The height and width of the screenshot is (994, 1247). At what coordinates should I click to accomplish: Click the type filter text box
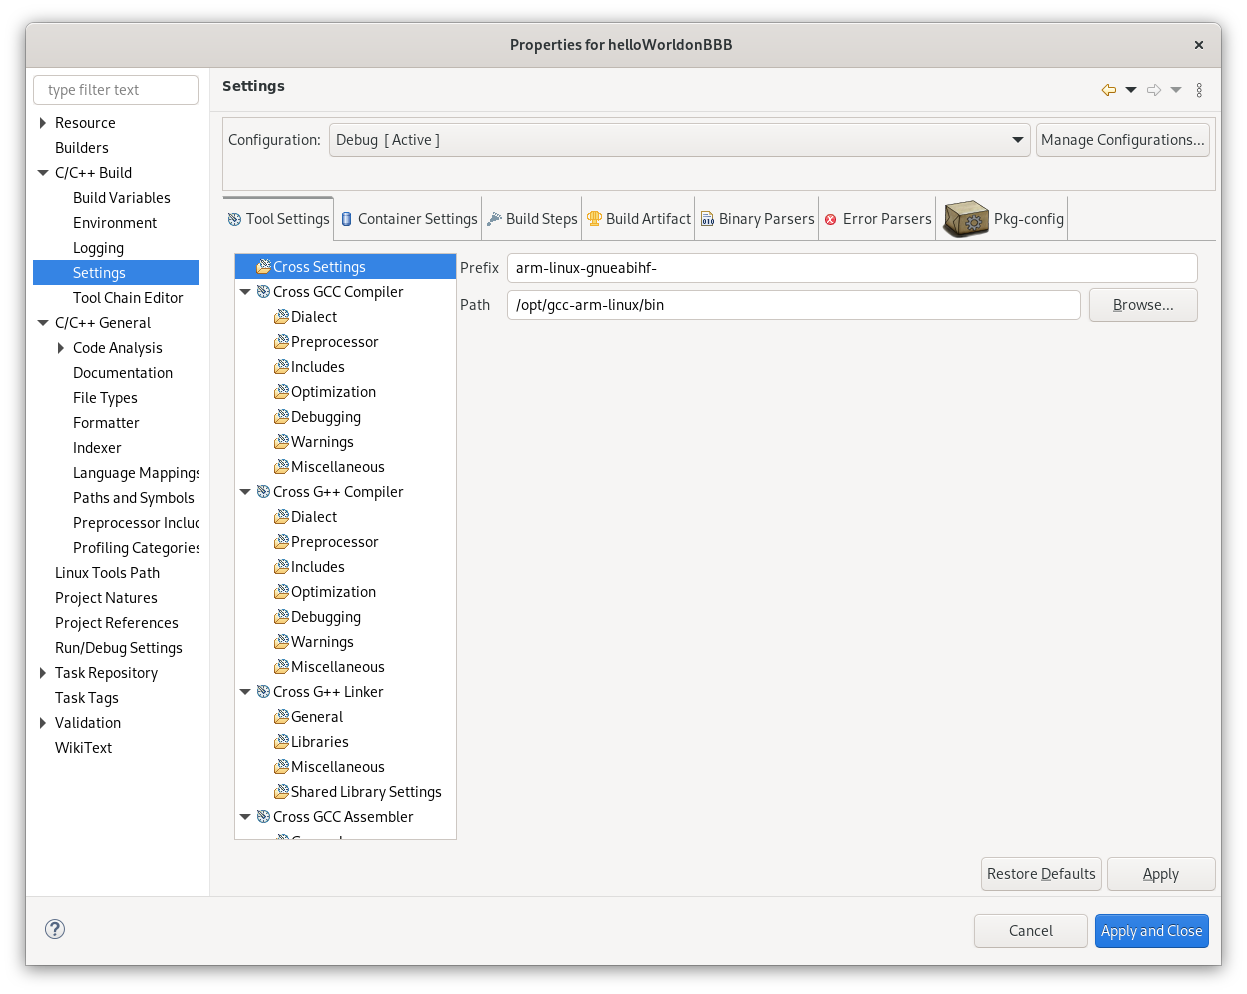click(x=115, y=89)
